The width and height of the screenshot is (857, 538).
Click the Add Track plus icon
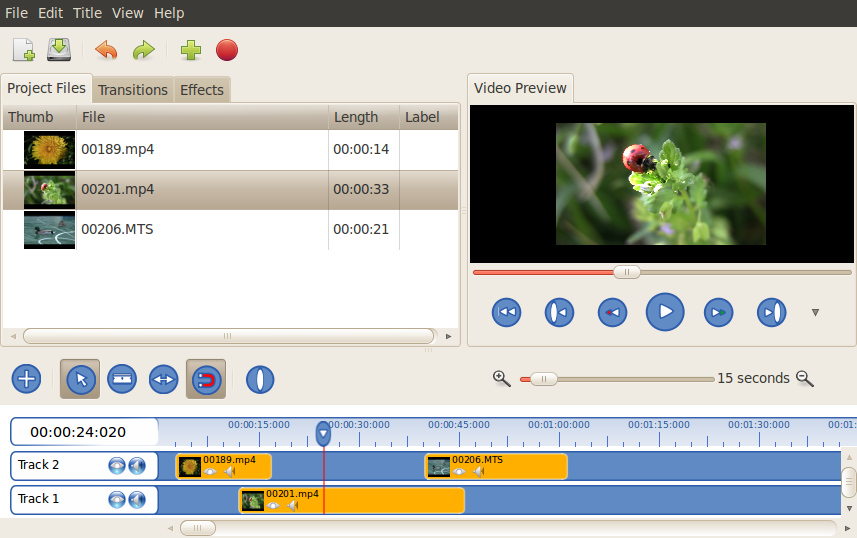click(27, 379)
